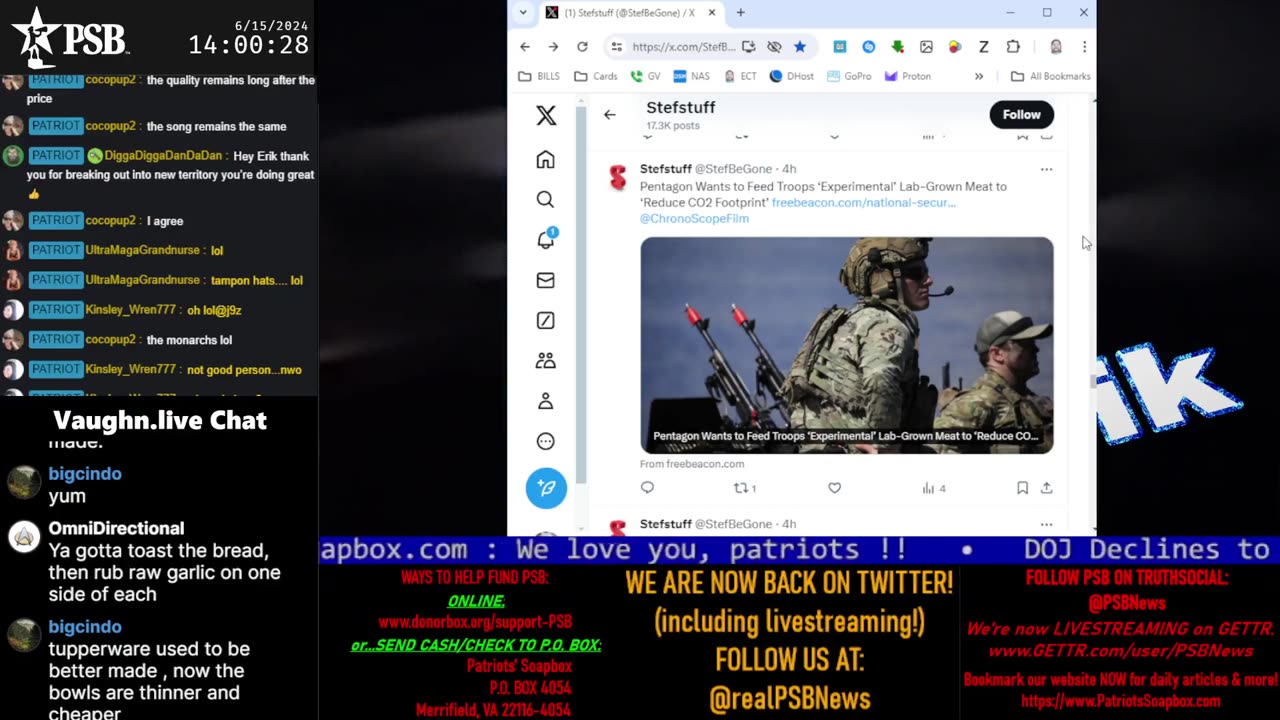Follow the Stefstuff account
This screenshot has height=720, width=1280.
click(x=1022, y=114)
